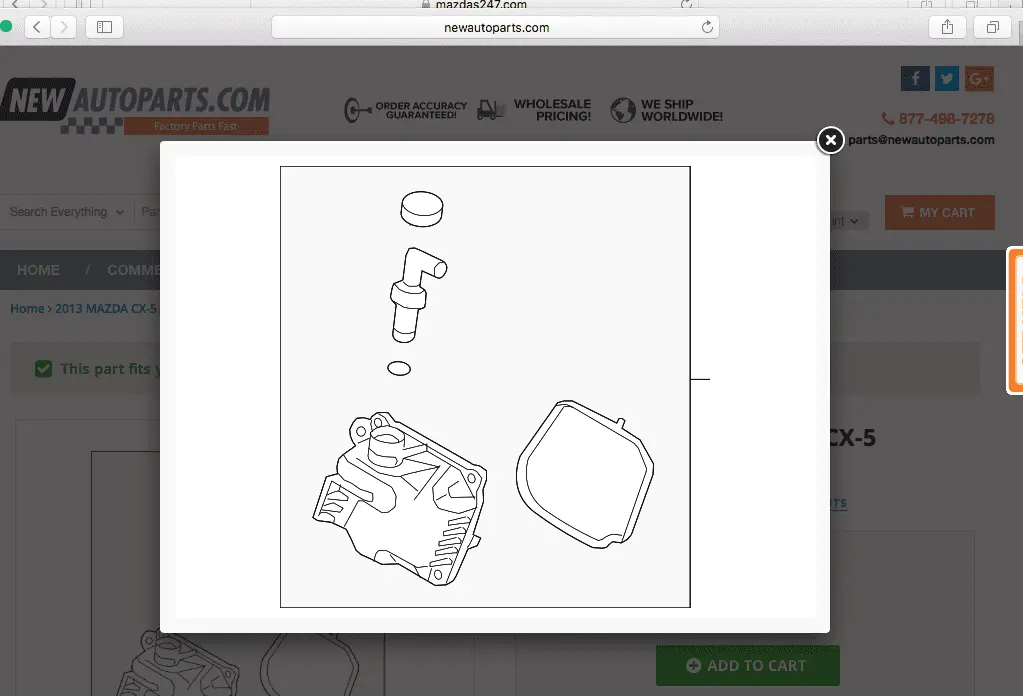Click the HOME navigation item
1023x696 pixels.
coord(38,270)
